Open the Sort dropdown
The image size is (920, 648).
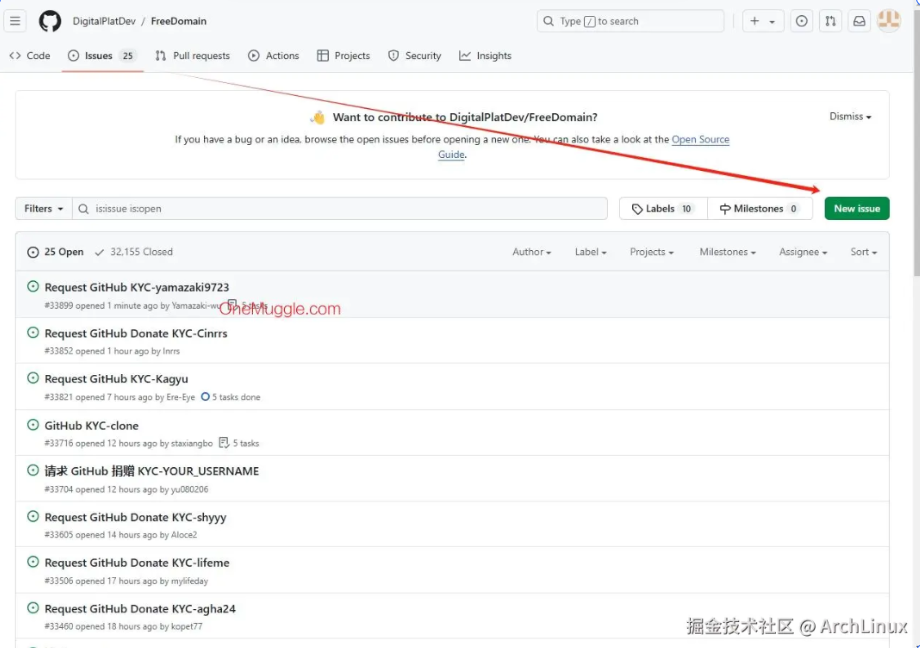click(x=864, y=252)
